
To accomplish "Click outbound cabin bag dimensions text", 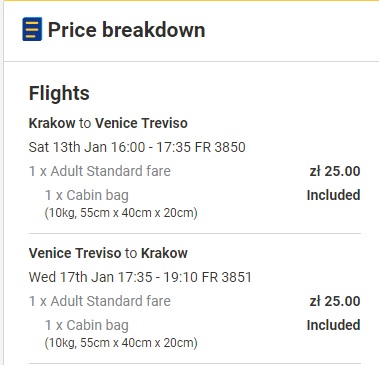I will (121, 213).
